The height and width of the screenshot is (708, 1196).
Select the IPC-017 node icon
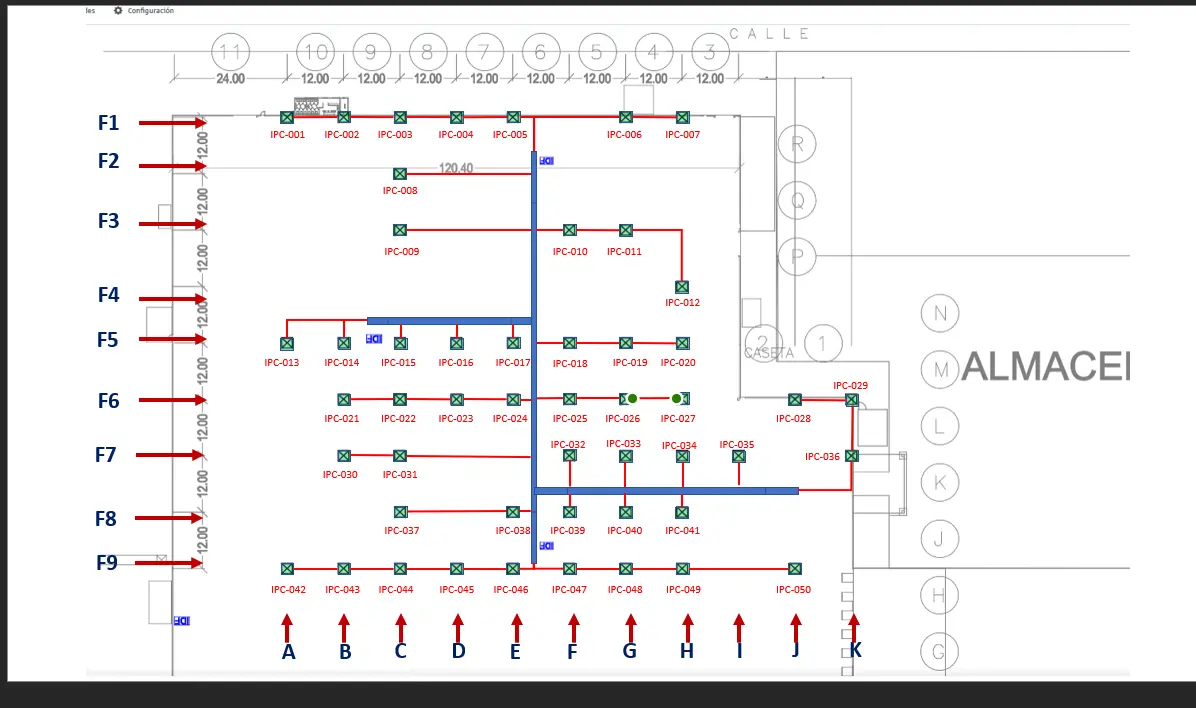[x=513, y=343]
